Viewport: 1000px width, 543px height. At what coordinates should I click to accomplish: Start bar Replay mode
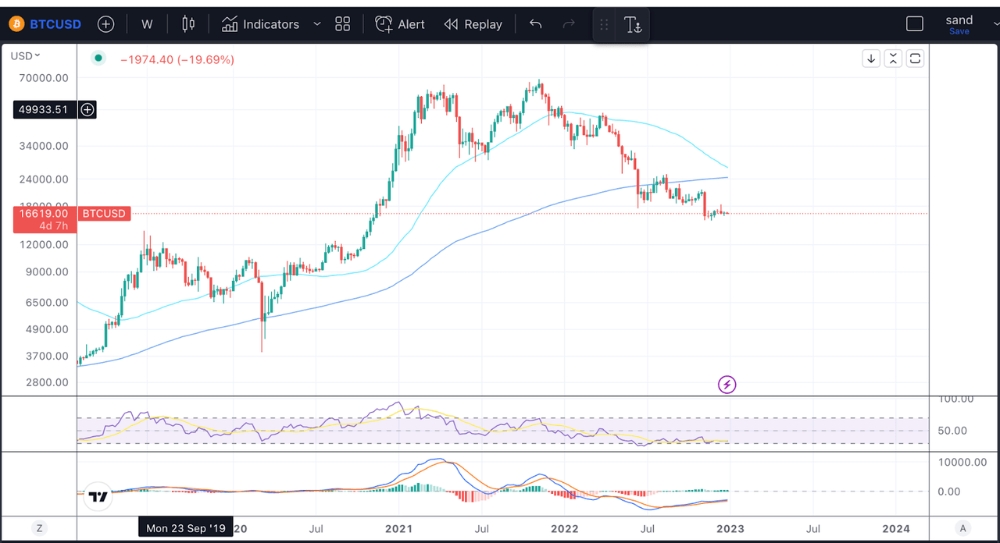click(473, 24)
